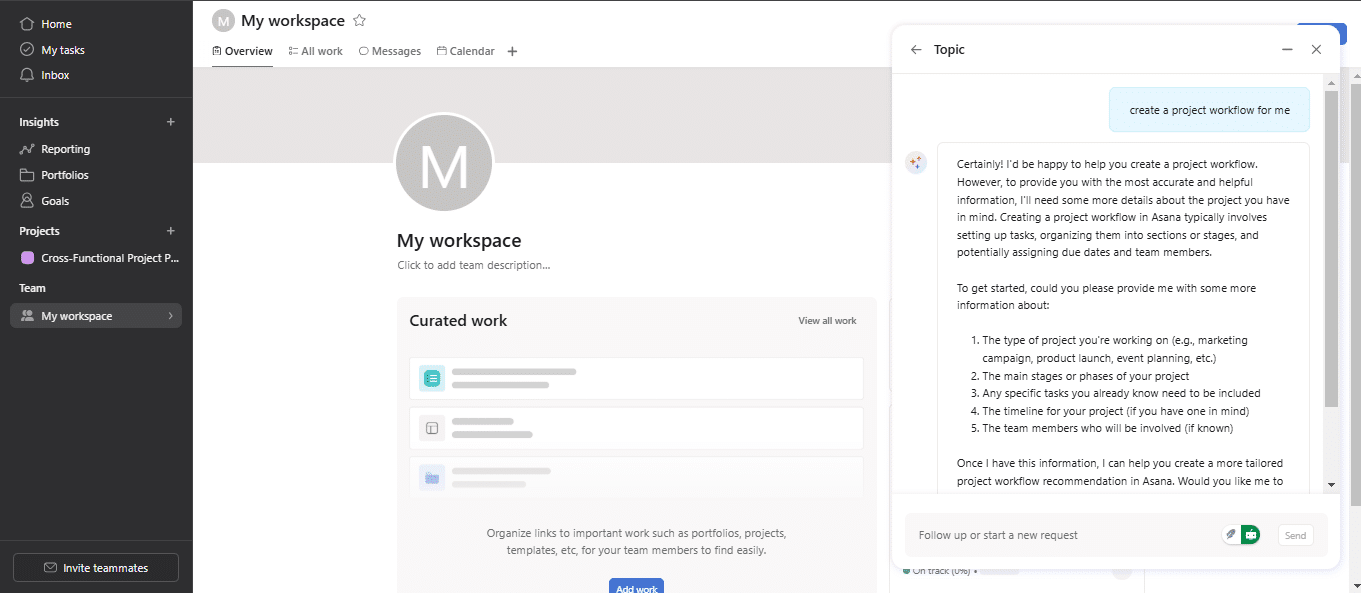Click My workspace title in header

(293, 20)
